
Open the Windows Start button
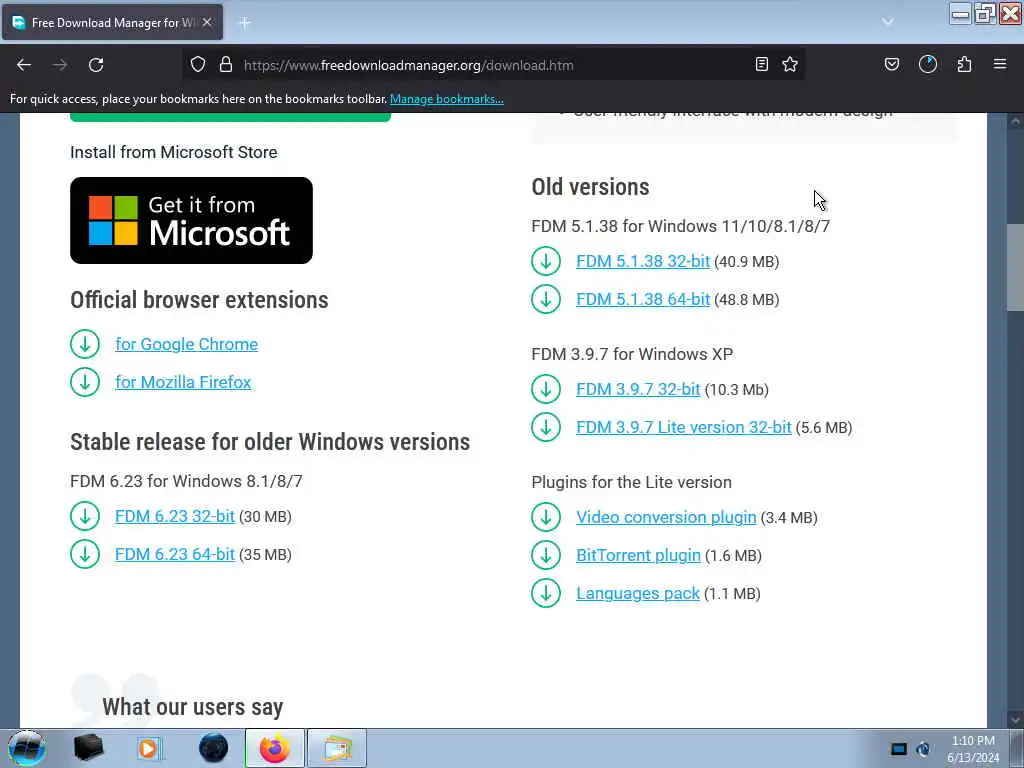coord(27,748)
